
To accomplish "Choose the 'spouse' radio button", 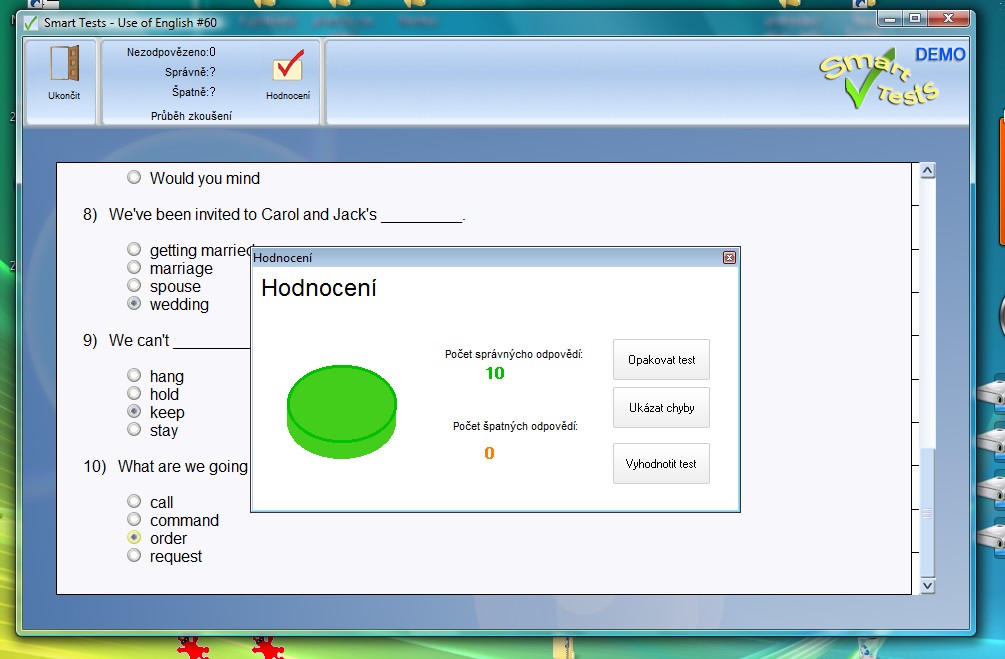I will click(x=134, y=286).
